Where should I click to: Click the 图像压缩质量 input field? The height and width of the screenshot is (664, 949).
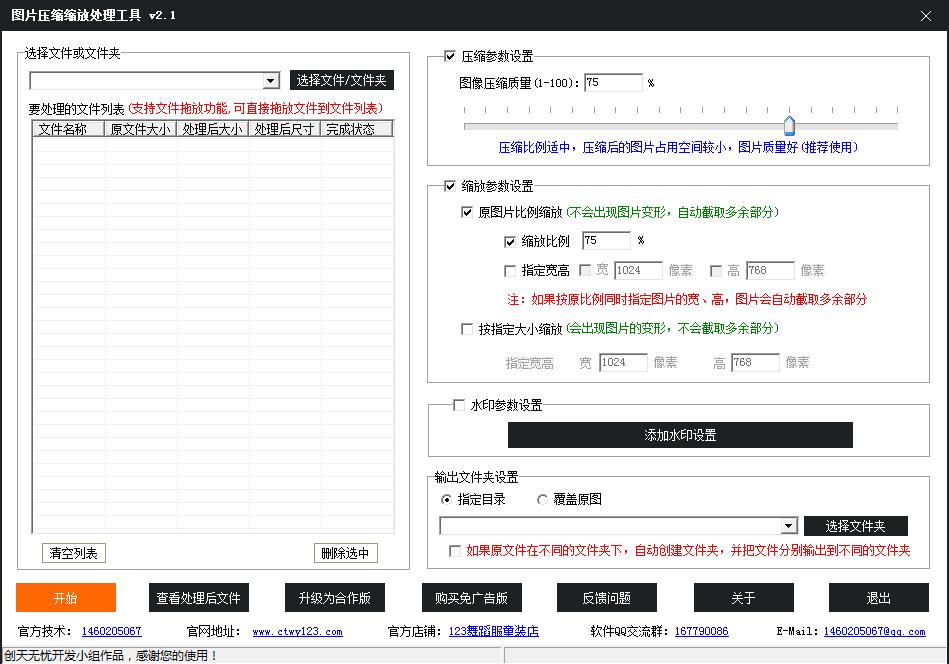tap(612, 83)
